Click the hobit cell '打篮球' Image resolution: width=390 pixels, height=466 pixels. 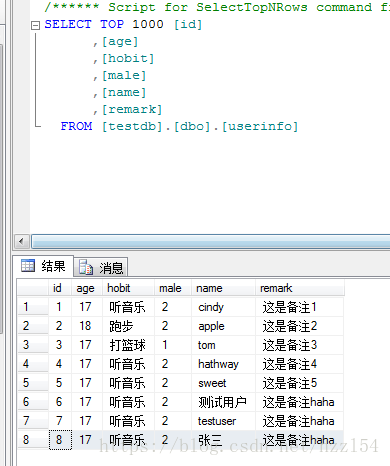[128, 345]
